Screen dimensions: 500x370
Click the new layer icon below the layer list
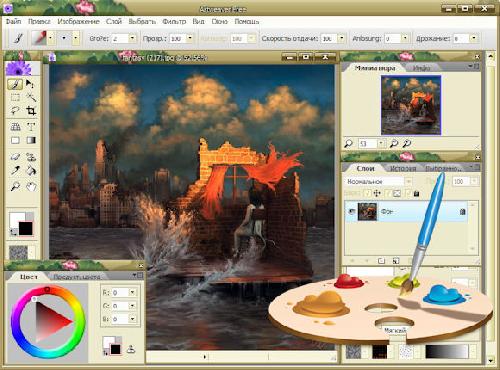(382, 261)
